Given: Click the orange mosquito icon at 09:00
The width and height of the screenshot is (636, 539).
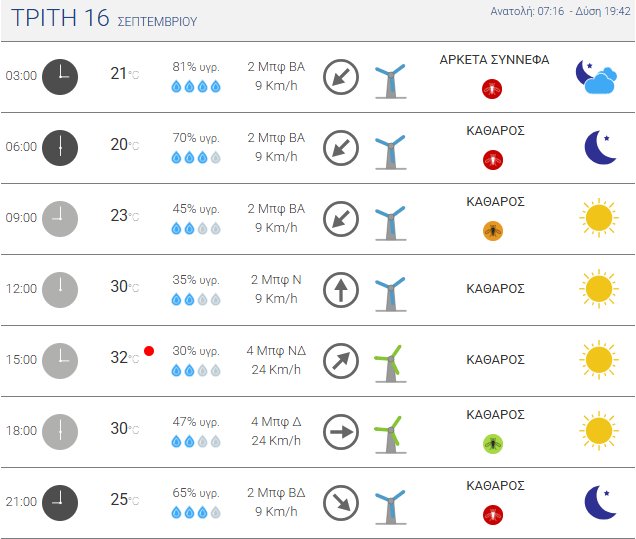Looking at the screenshot, I should [x=493, y=231].
